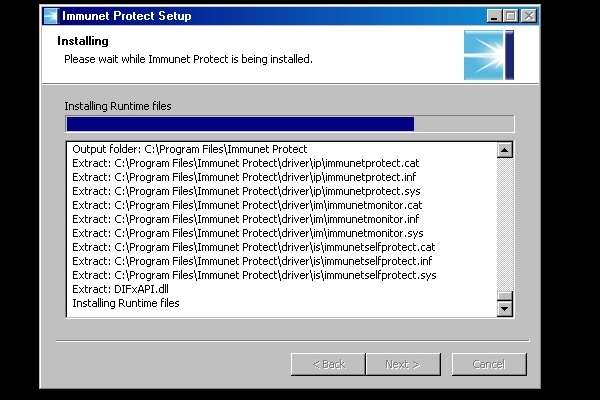Select the immunetprotect.cat extract log line
This screenshot has height=400, width=600.
click(x=246, y=163)
